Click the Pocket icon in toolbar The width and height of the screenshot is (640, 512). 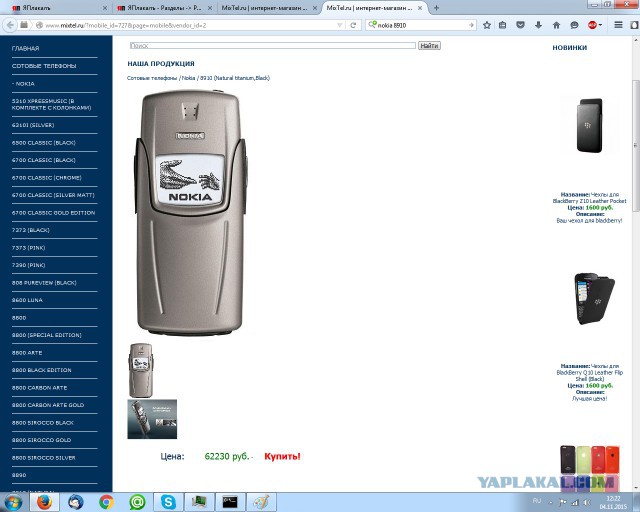point(520,25)
